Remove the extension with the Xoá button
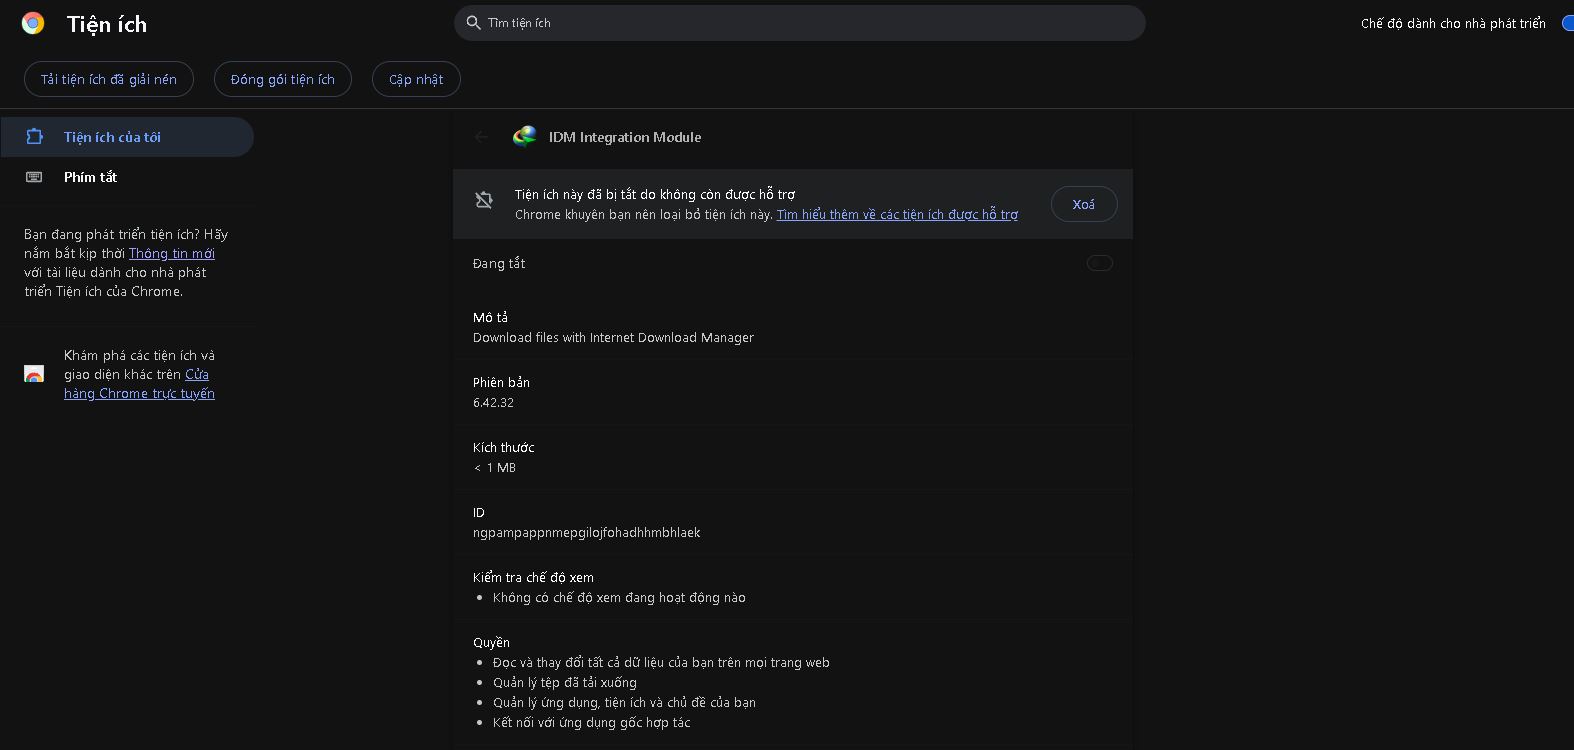This screenshot has height=750, width=1574. click(x=1083, y=204)
